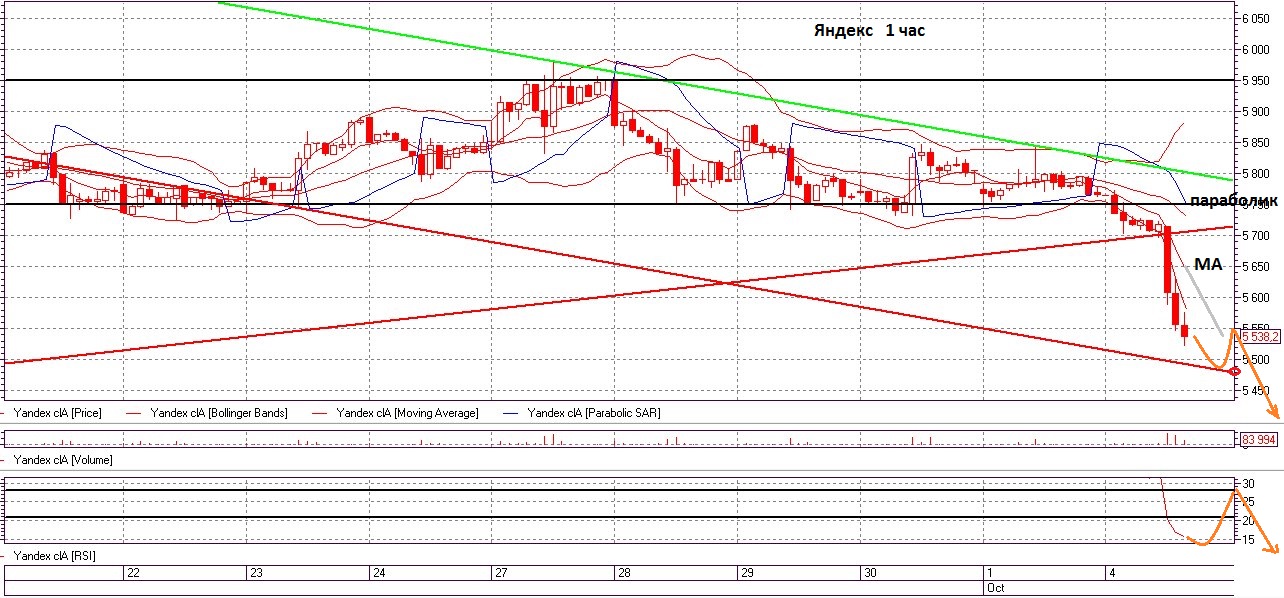Click the chart title 'Яндекс 1 час'
1284x598 pixels.
point(871,31)
